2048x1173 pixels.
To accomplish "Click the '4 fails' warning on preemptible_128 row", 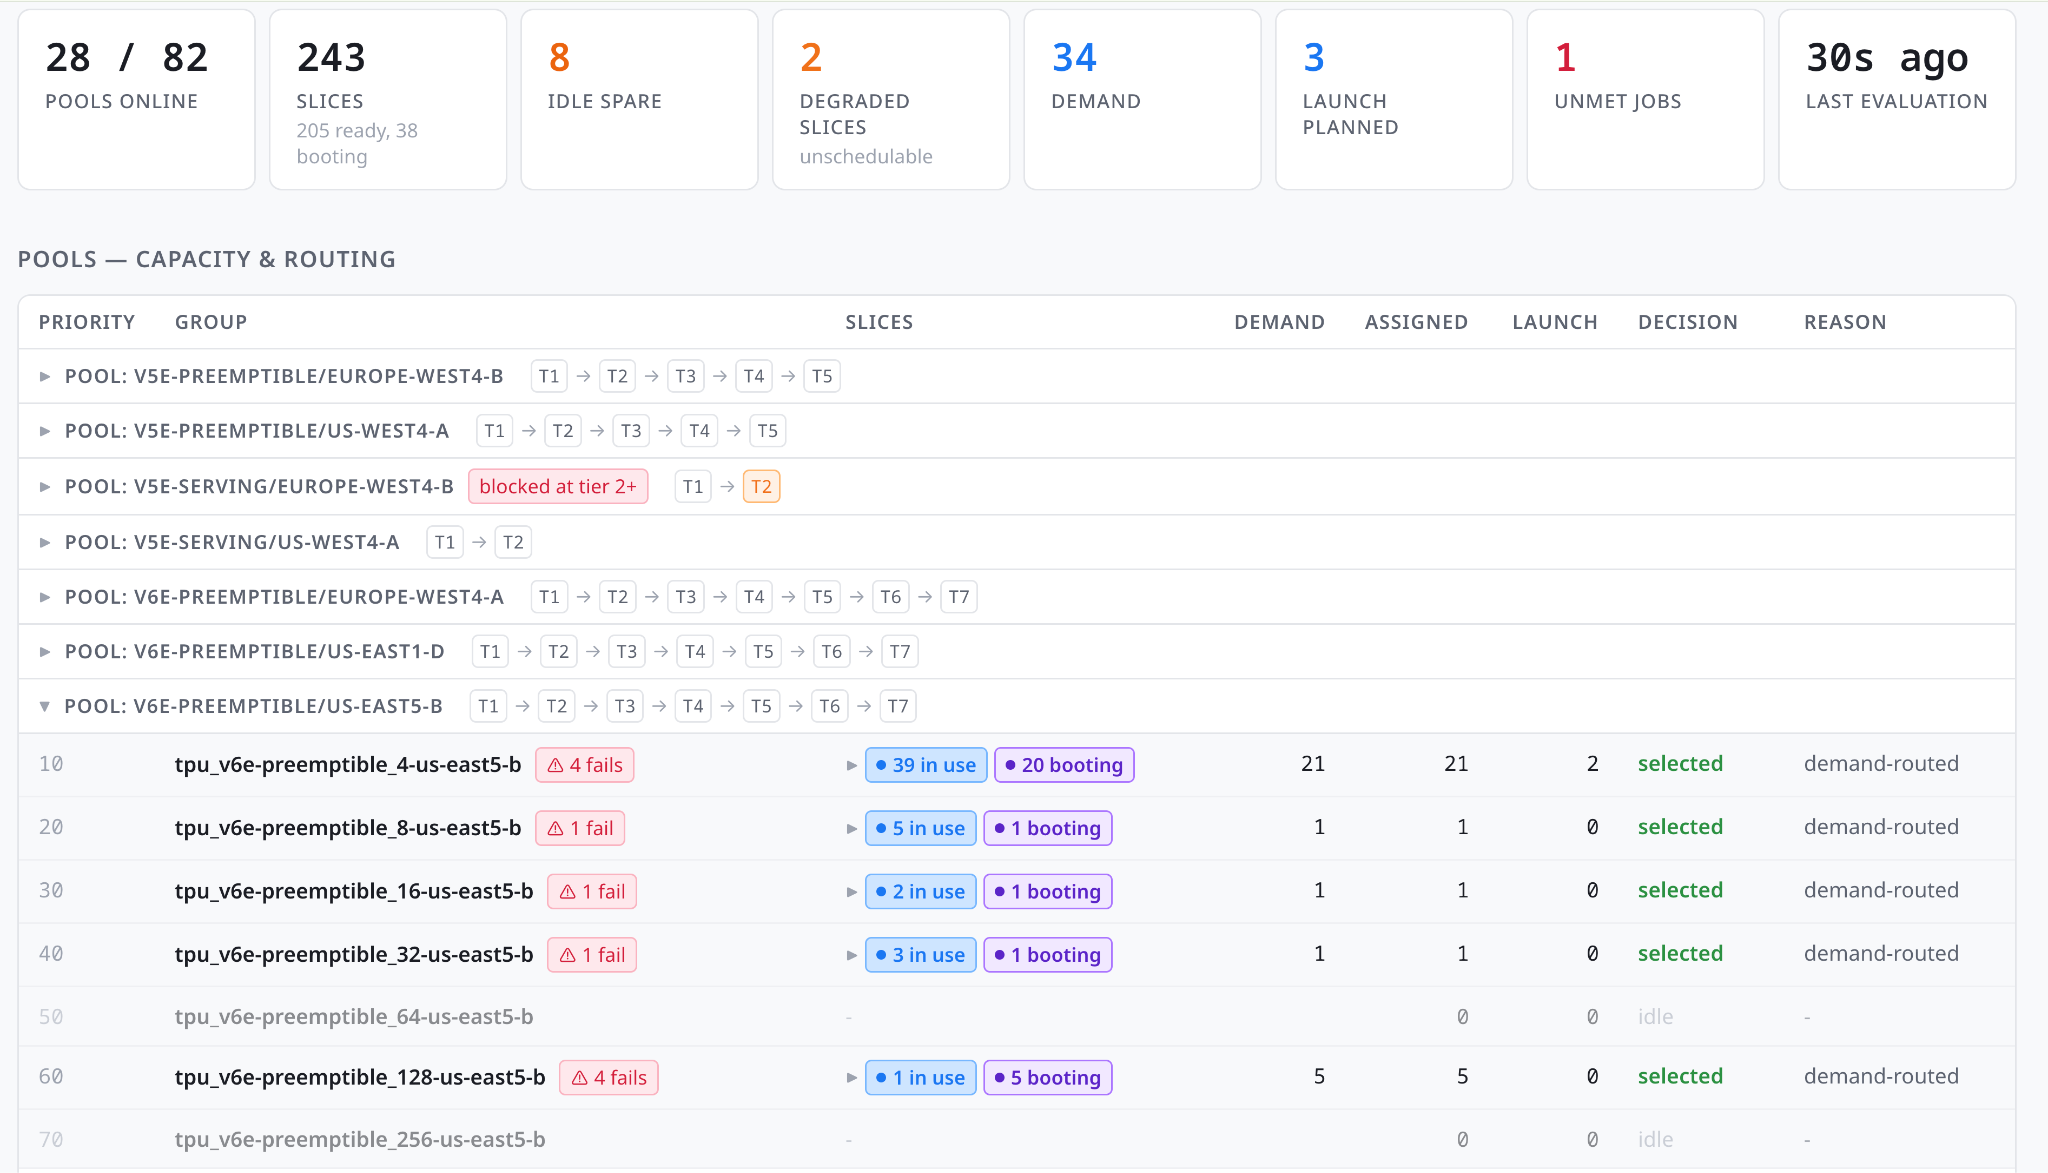I will tap(609, 1078).
